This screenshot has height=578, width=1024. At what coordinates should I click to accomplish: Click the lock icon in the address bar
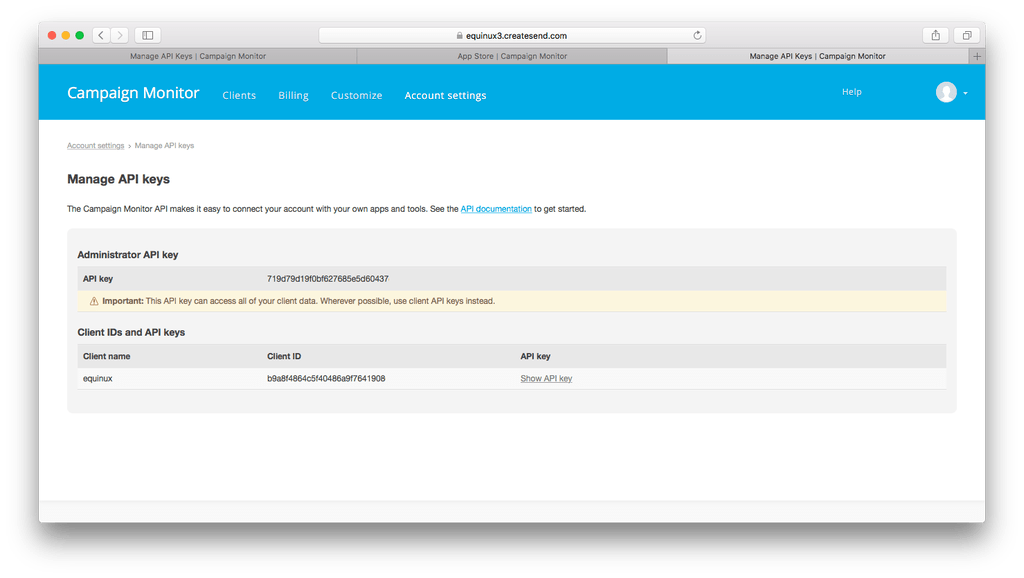pos(460,35)
